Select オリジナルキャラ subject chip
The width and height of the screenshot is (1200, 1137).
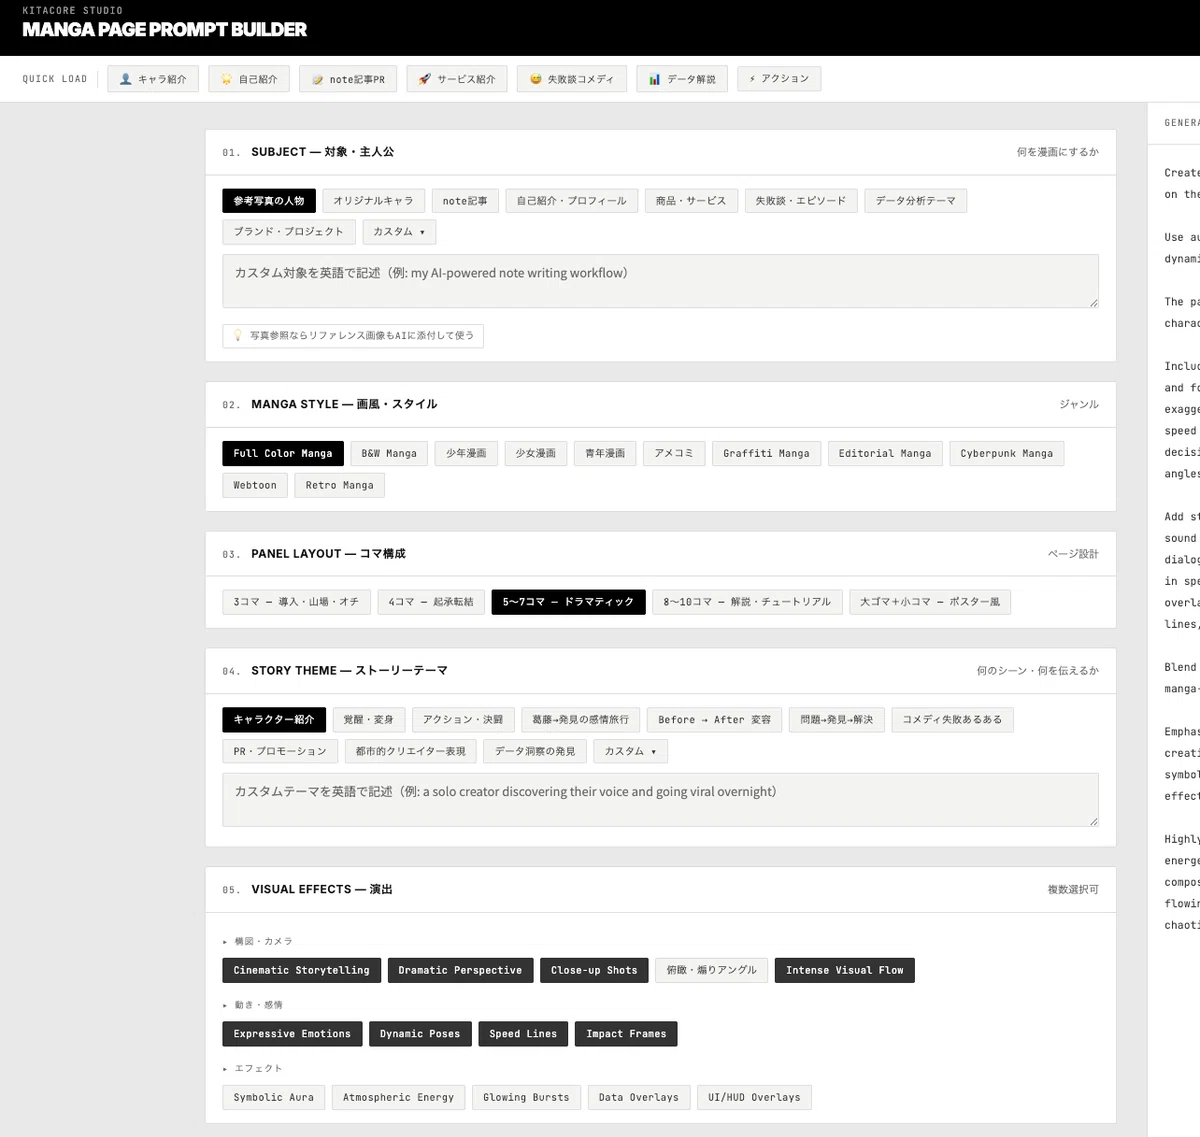(373, 201)
